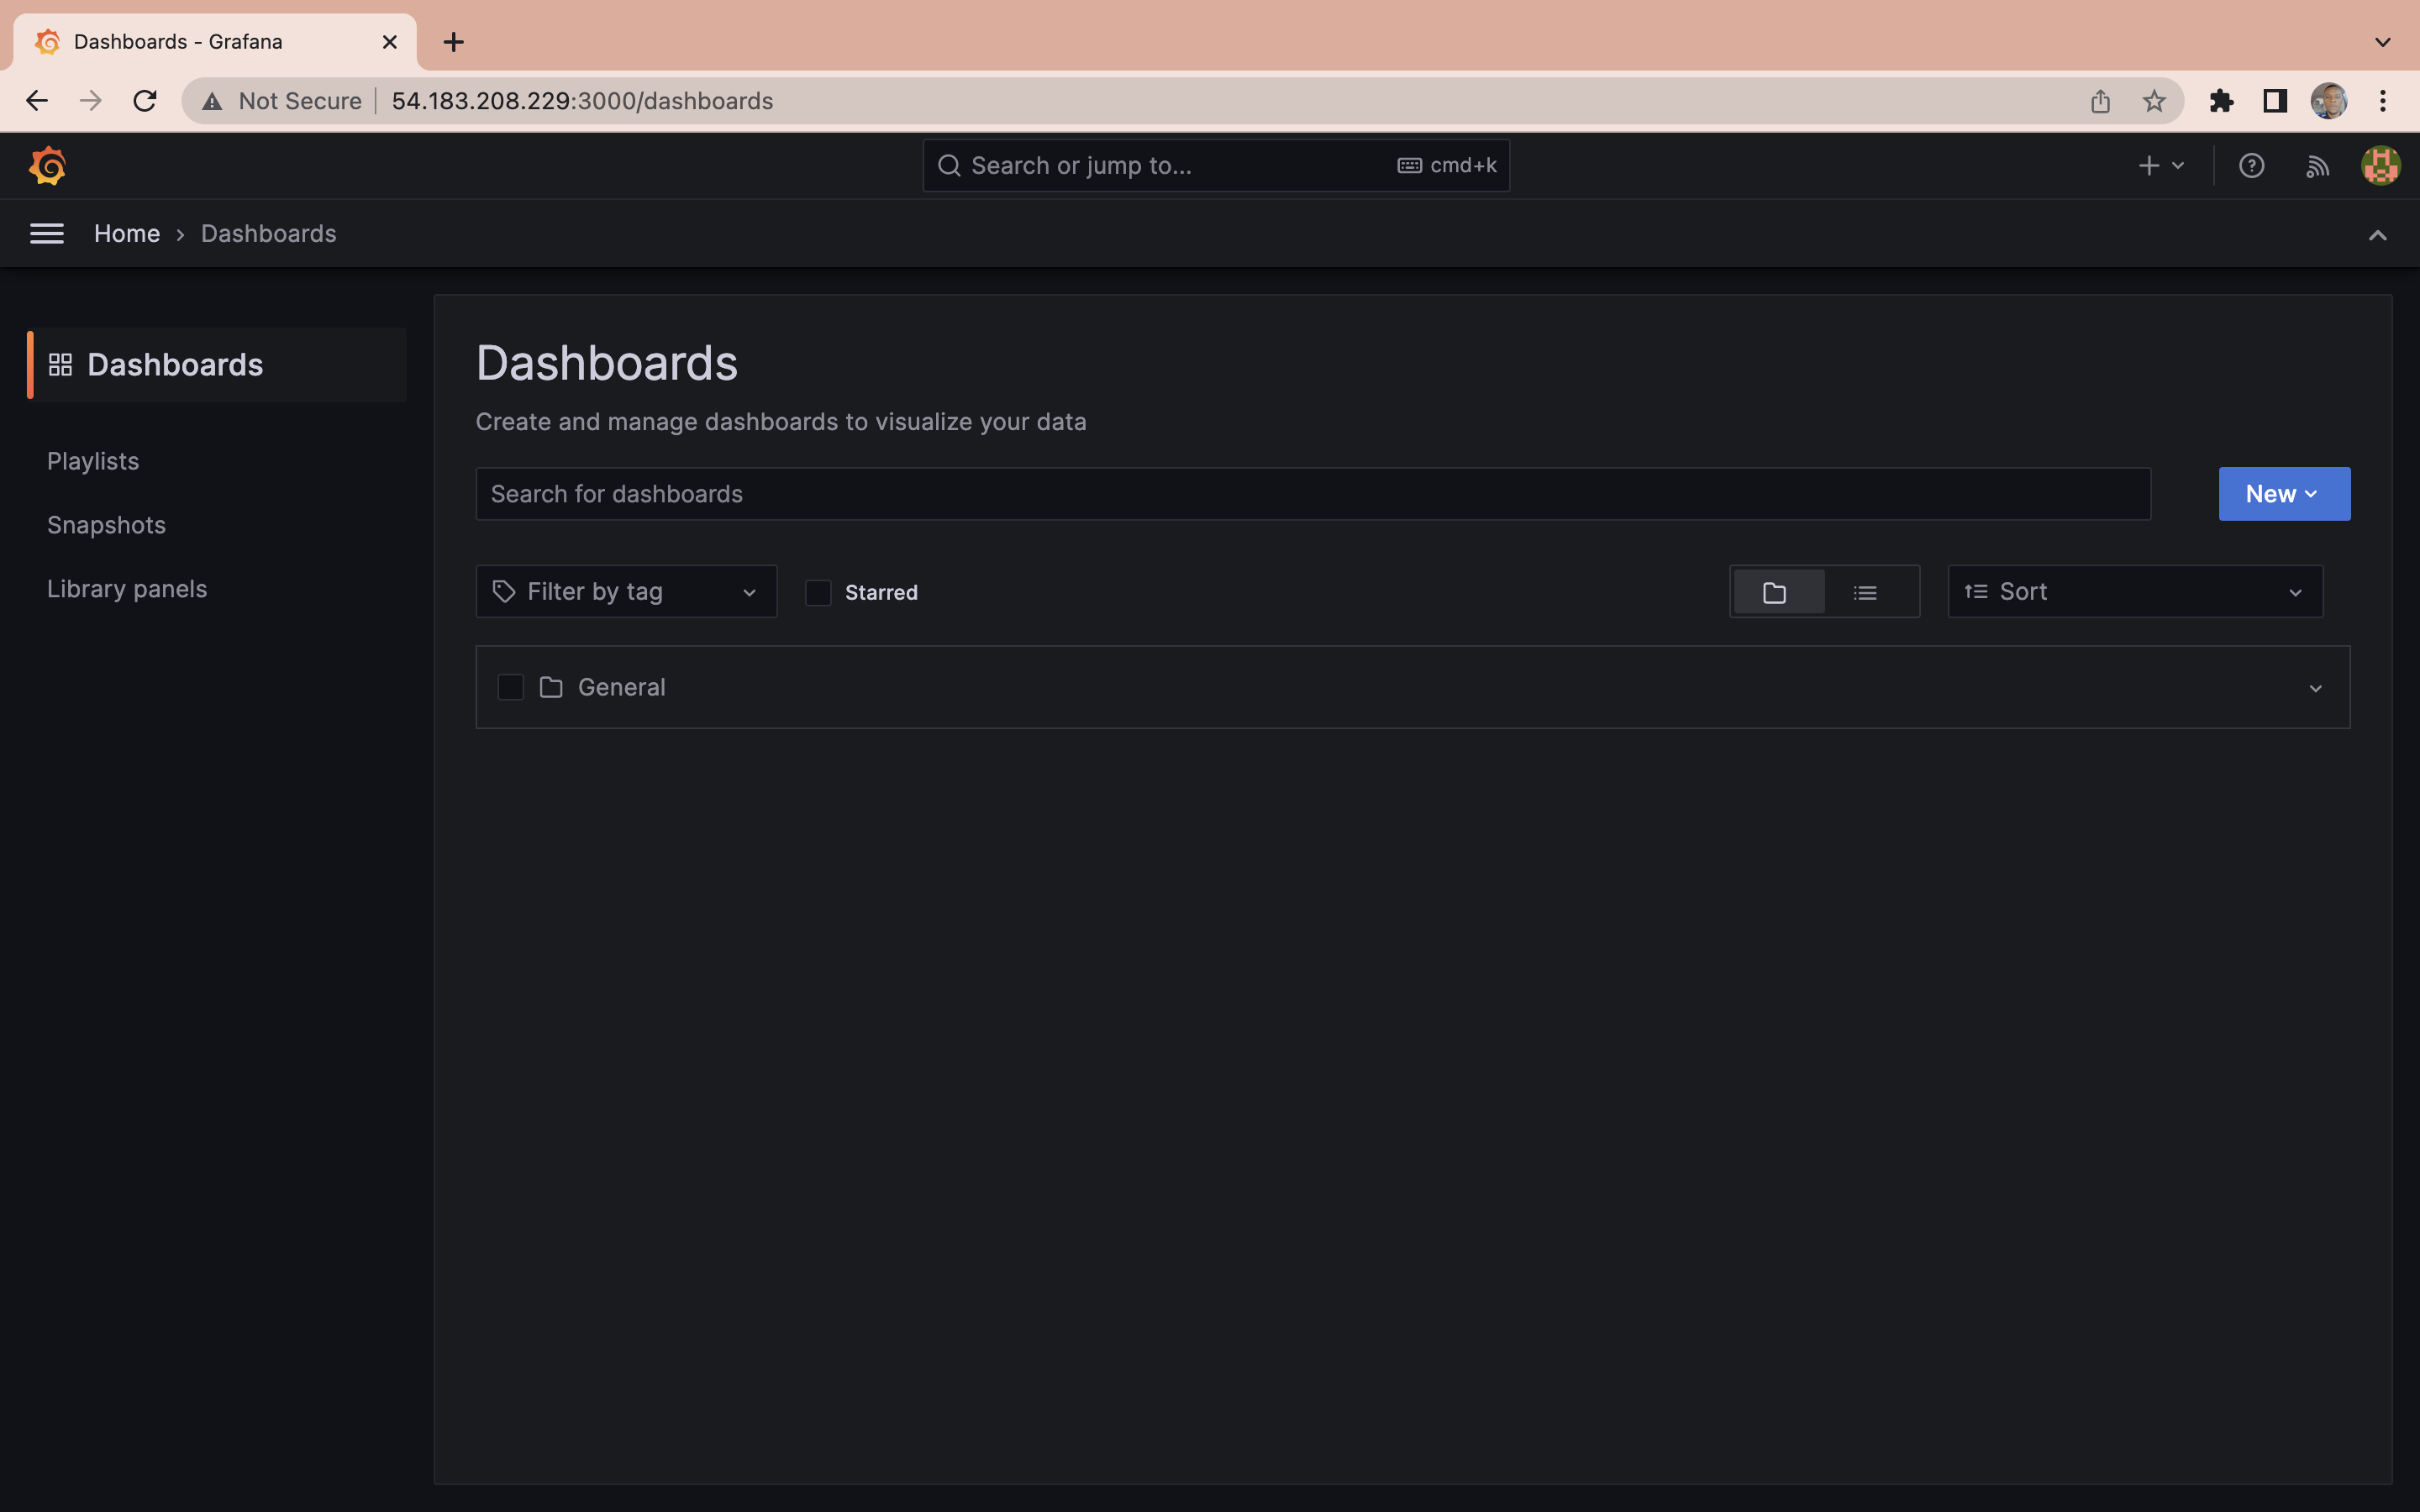Image resolution: width=2420 pixels, height=1512 pixels.
Task: Open the news feed RSS icon
Action: (x=2317, y=165)
